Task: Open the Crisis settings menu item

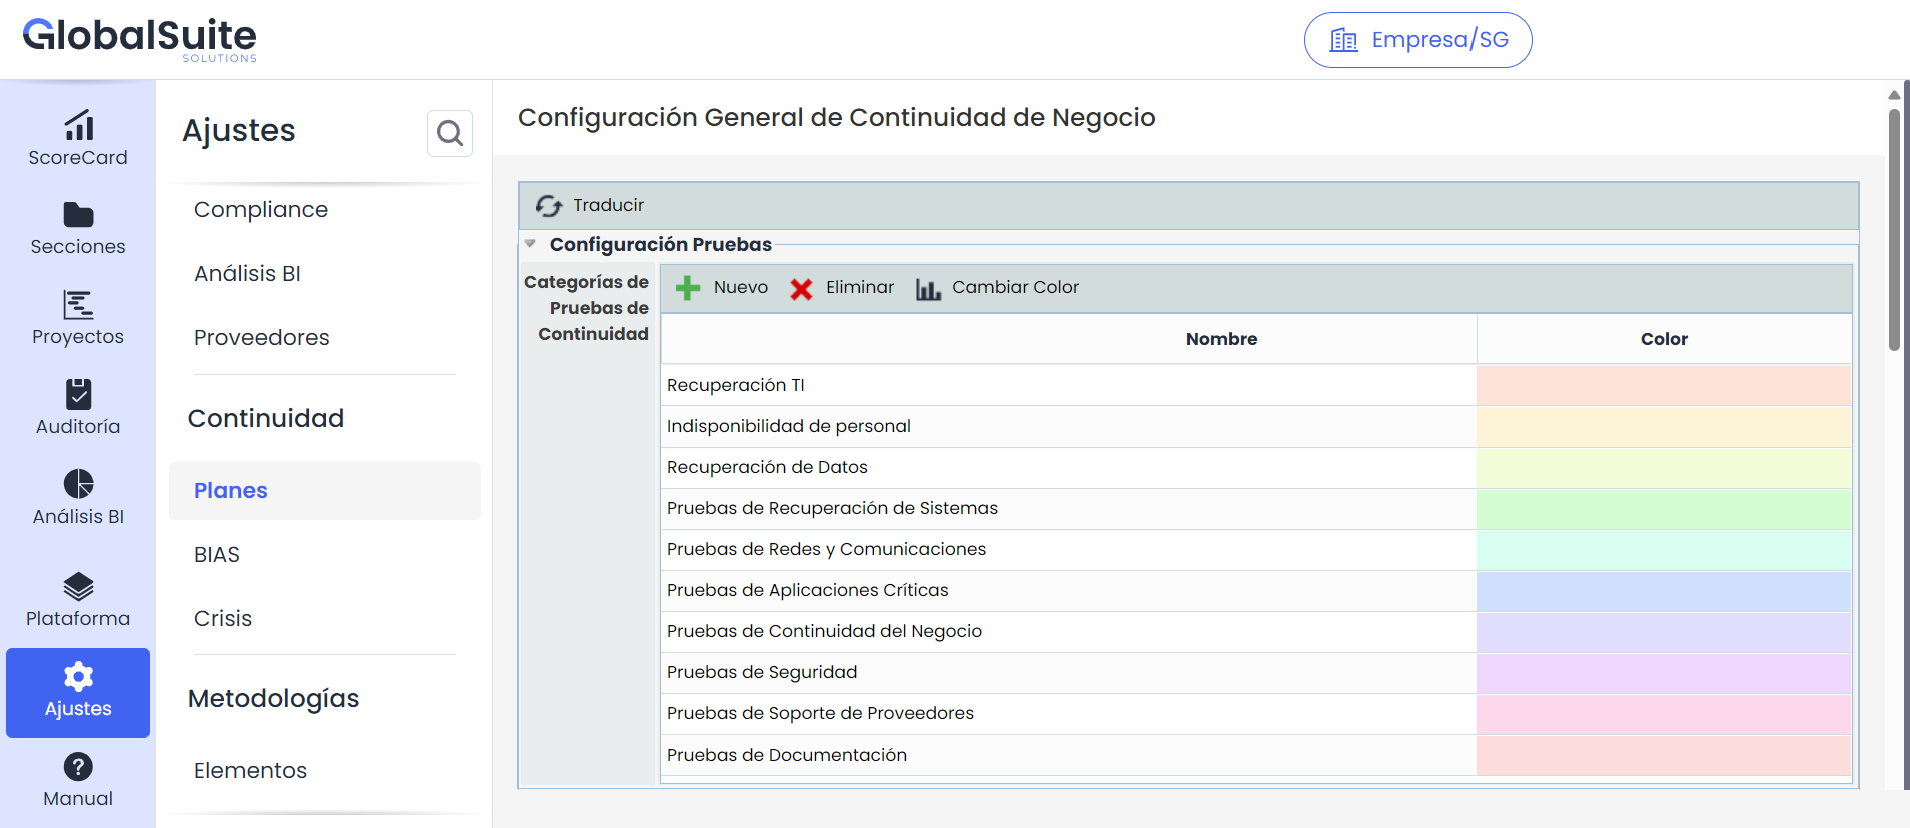Action: tap(223, 619)
